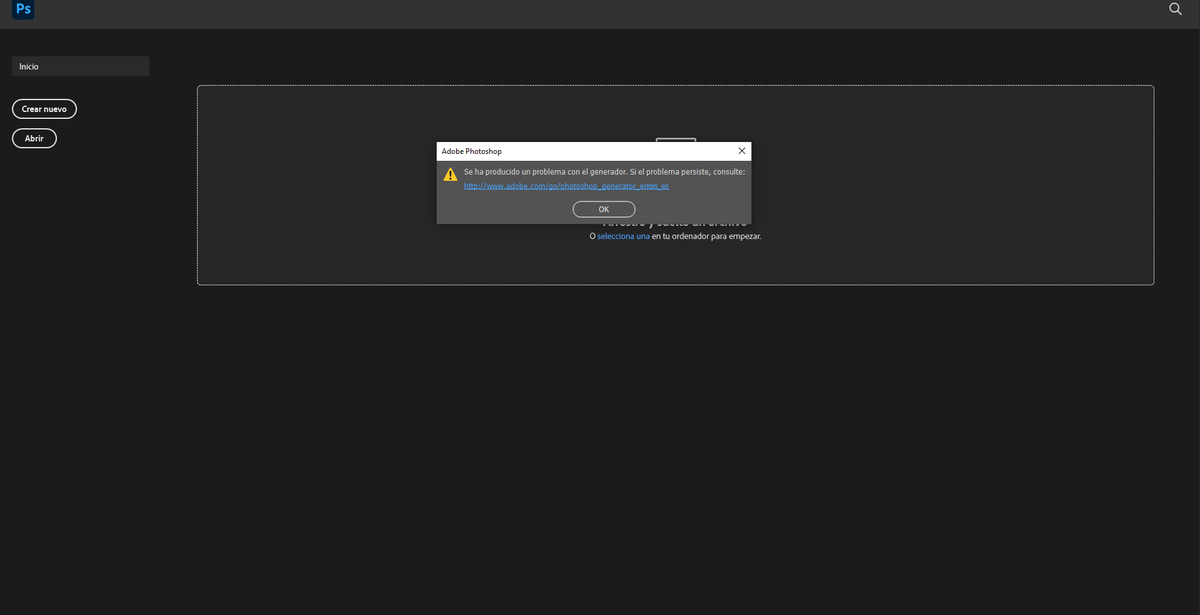Click the 'Se ha producido un problema' message
This screenshot has height=615, width=1200.
[x=604, y=172]
